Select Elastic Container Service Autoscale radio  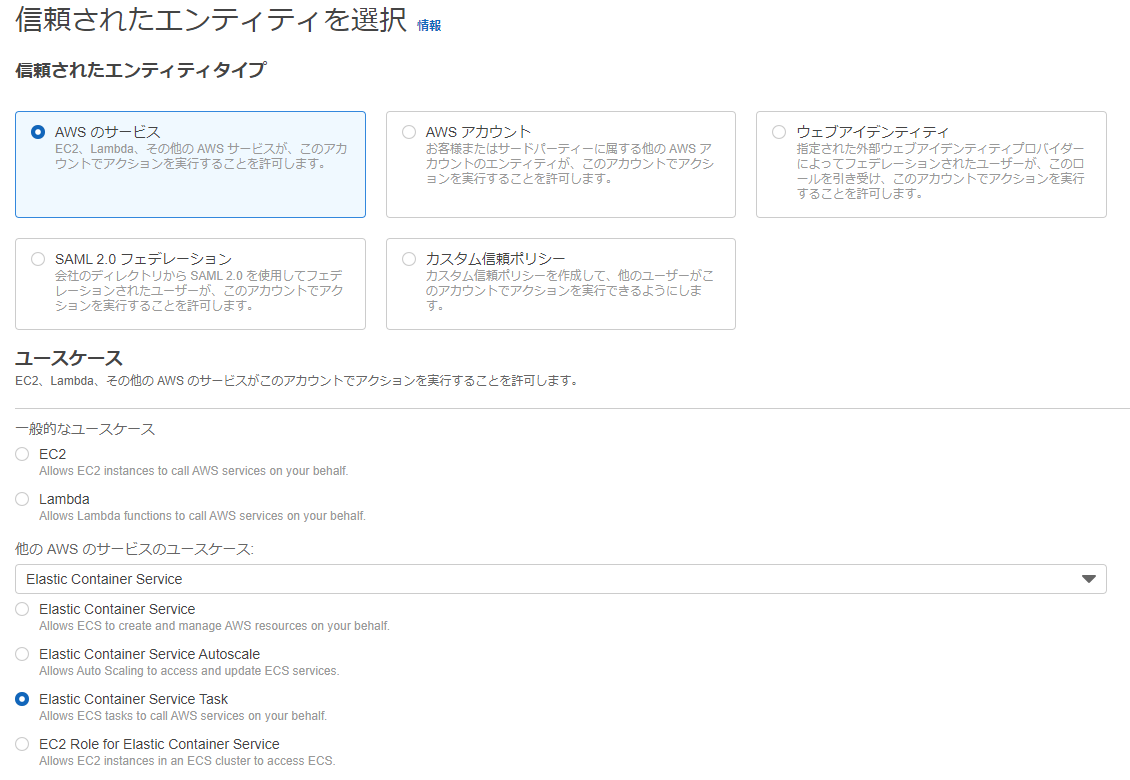[22, 654]
